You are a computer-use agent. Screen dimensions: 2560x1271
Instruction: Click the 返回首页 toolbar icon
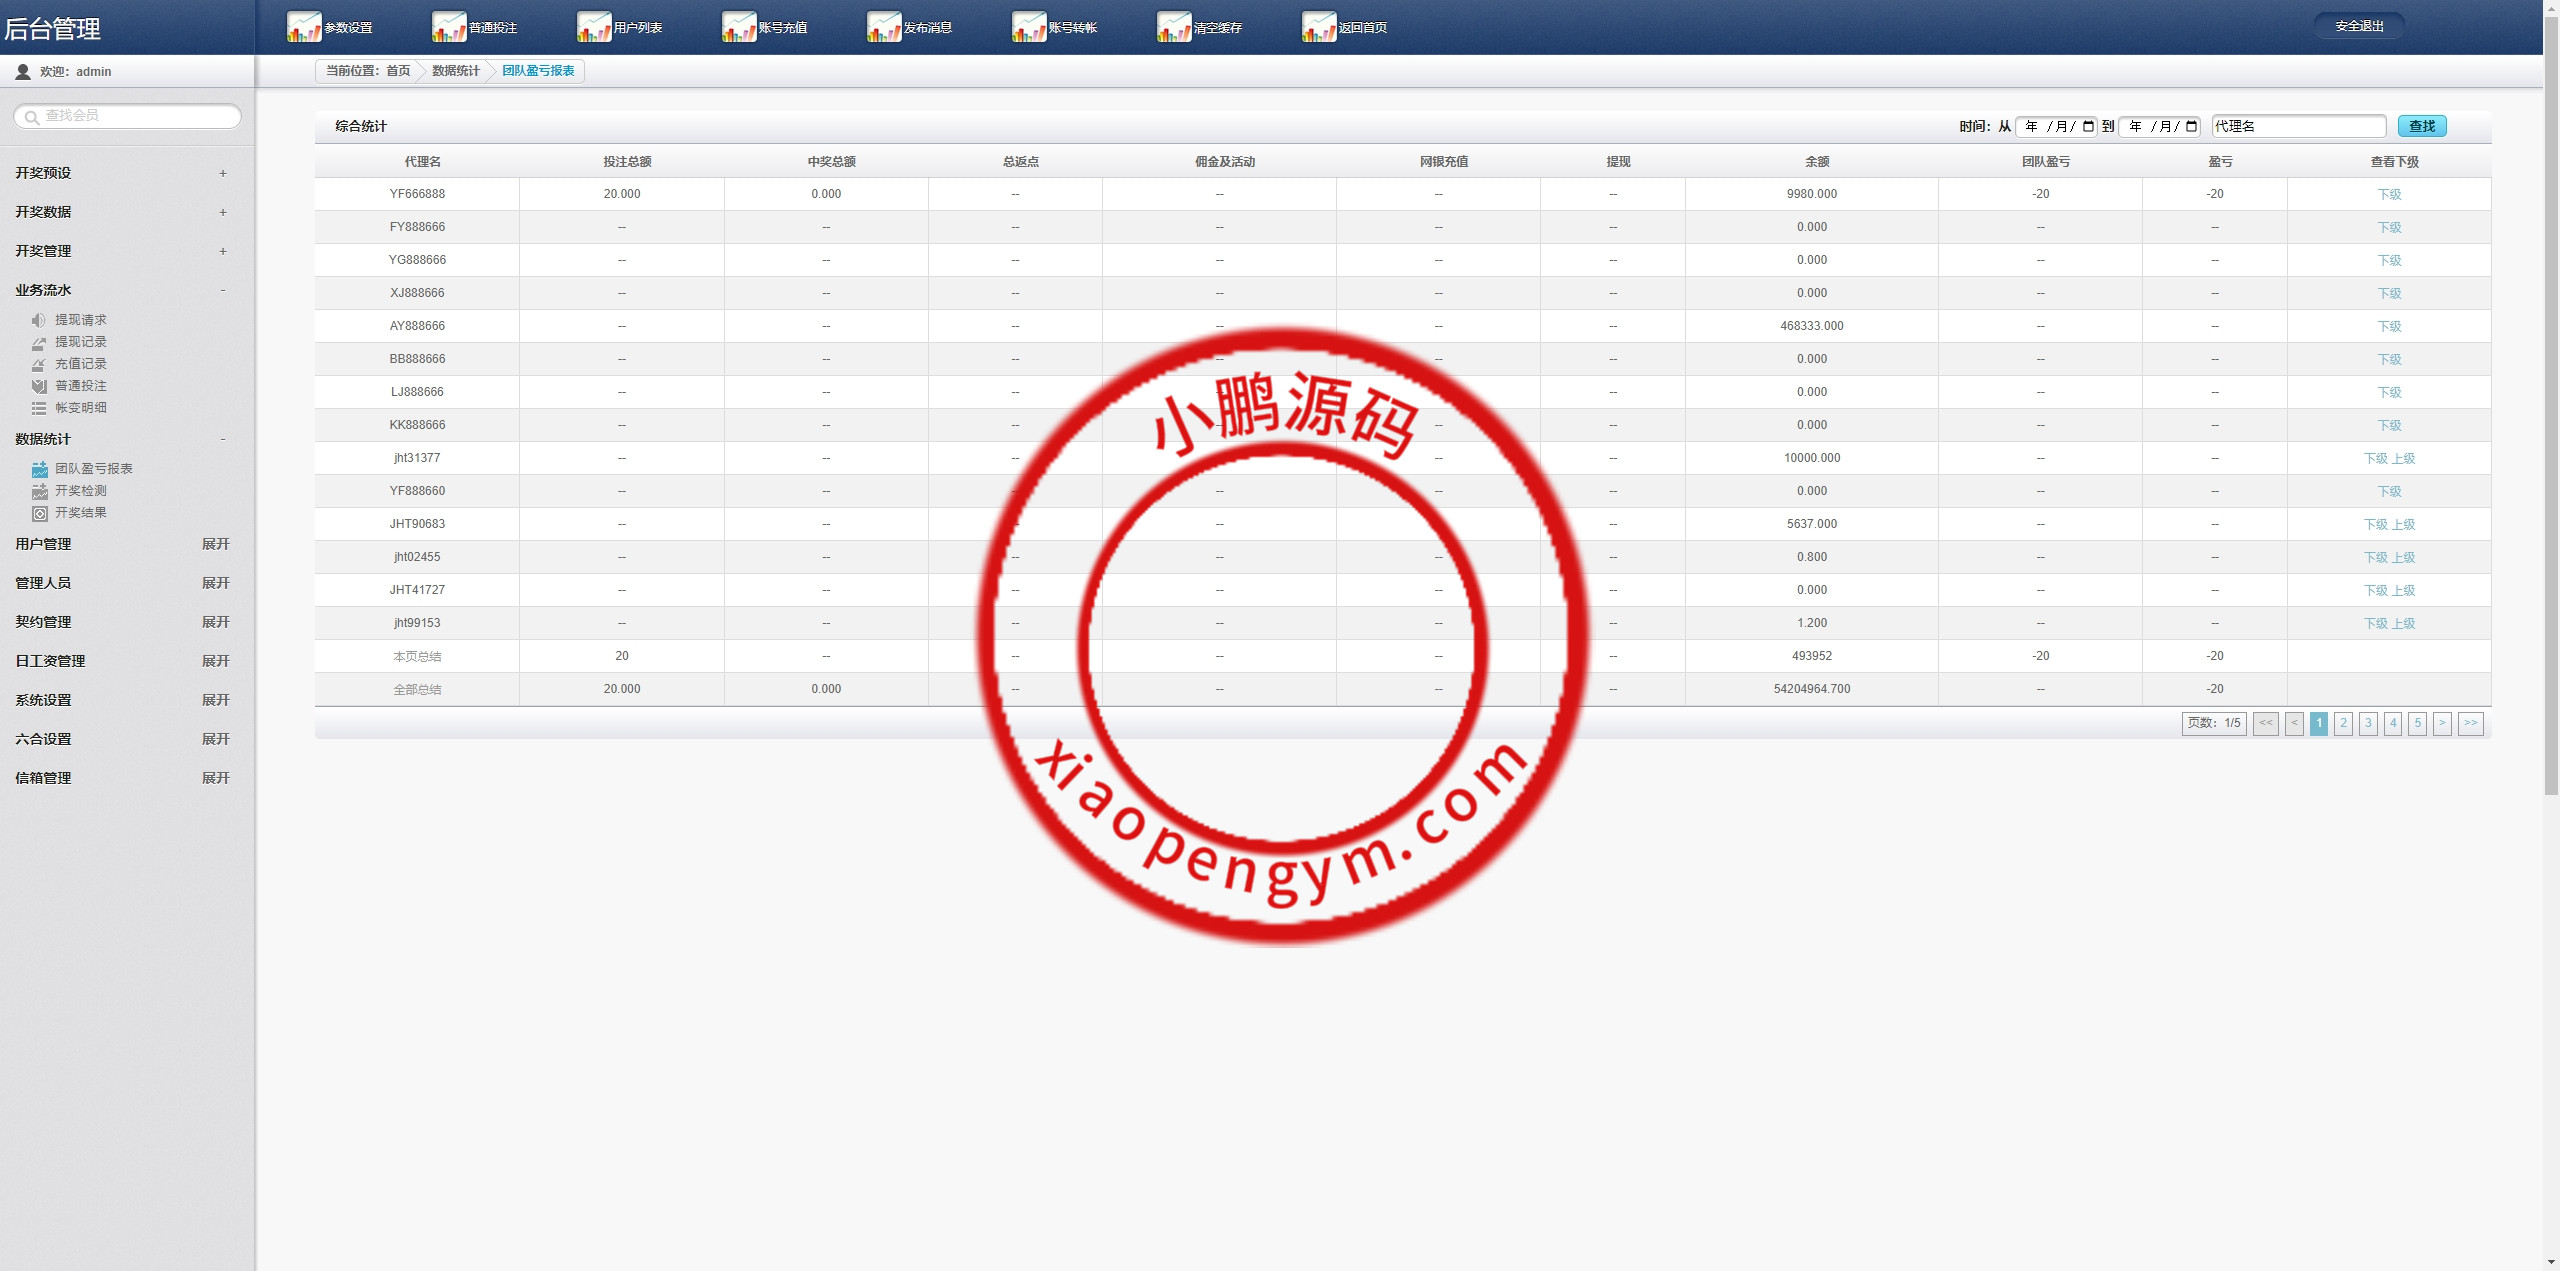point(1319,27)
